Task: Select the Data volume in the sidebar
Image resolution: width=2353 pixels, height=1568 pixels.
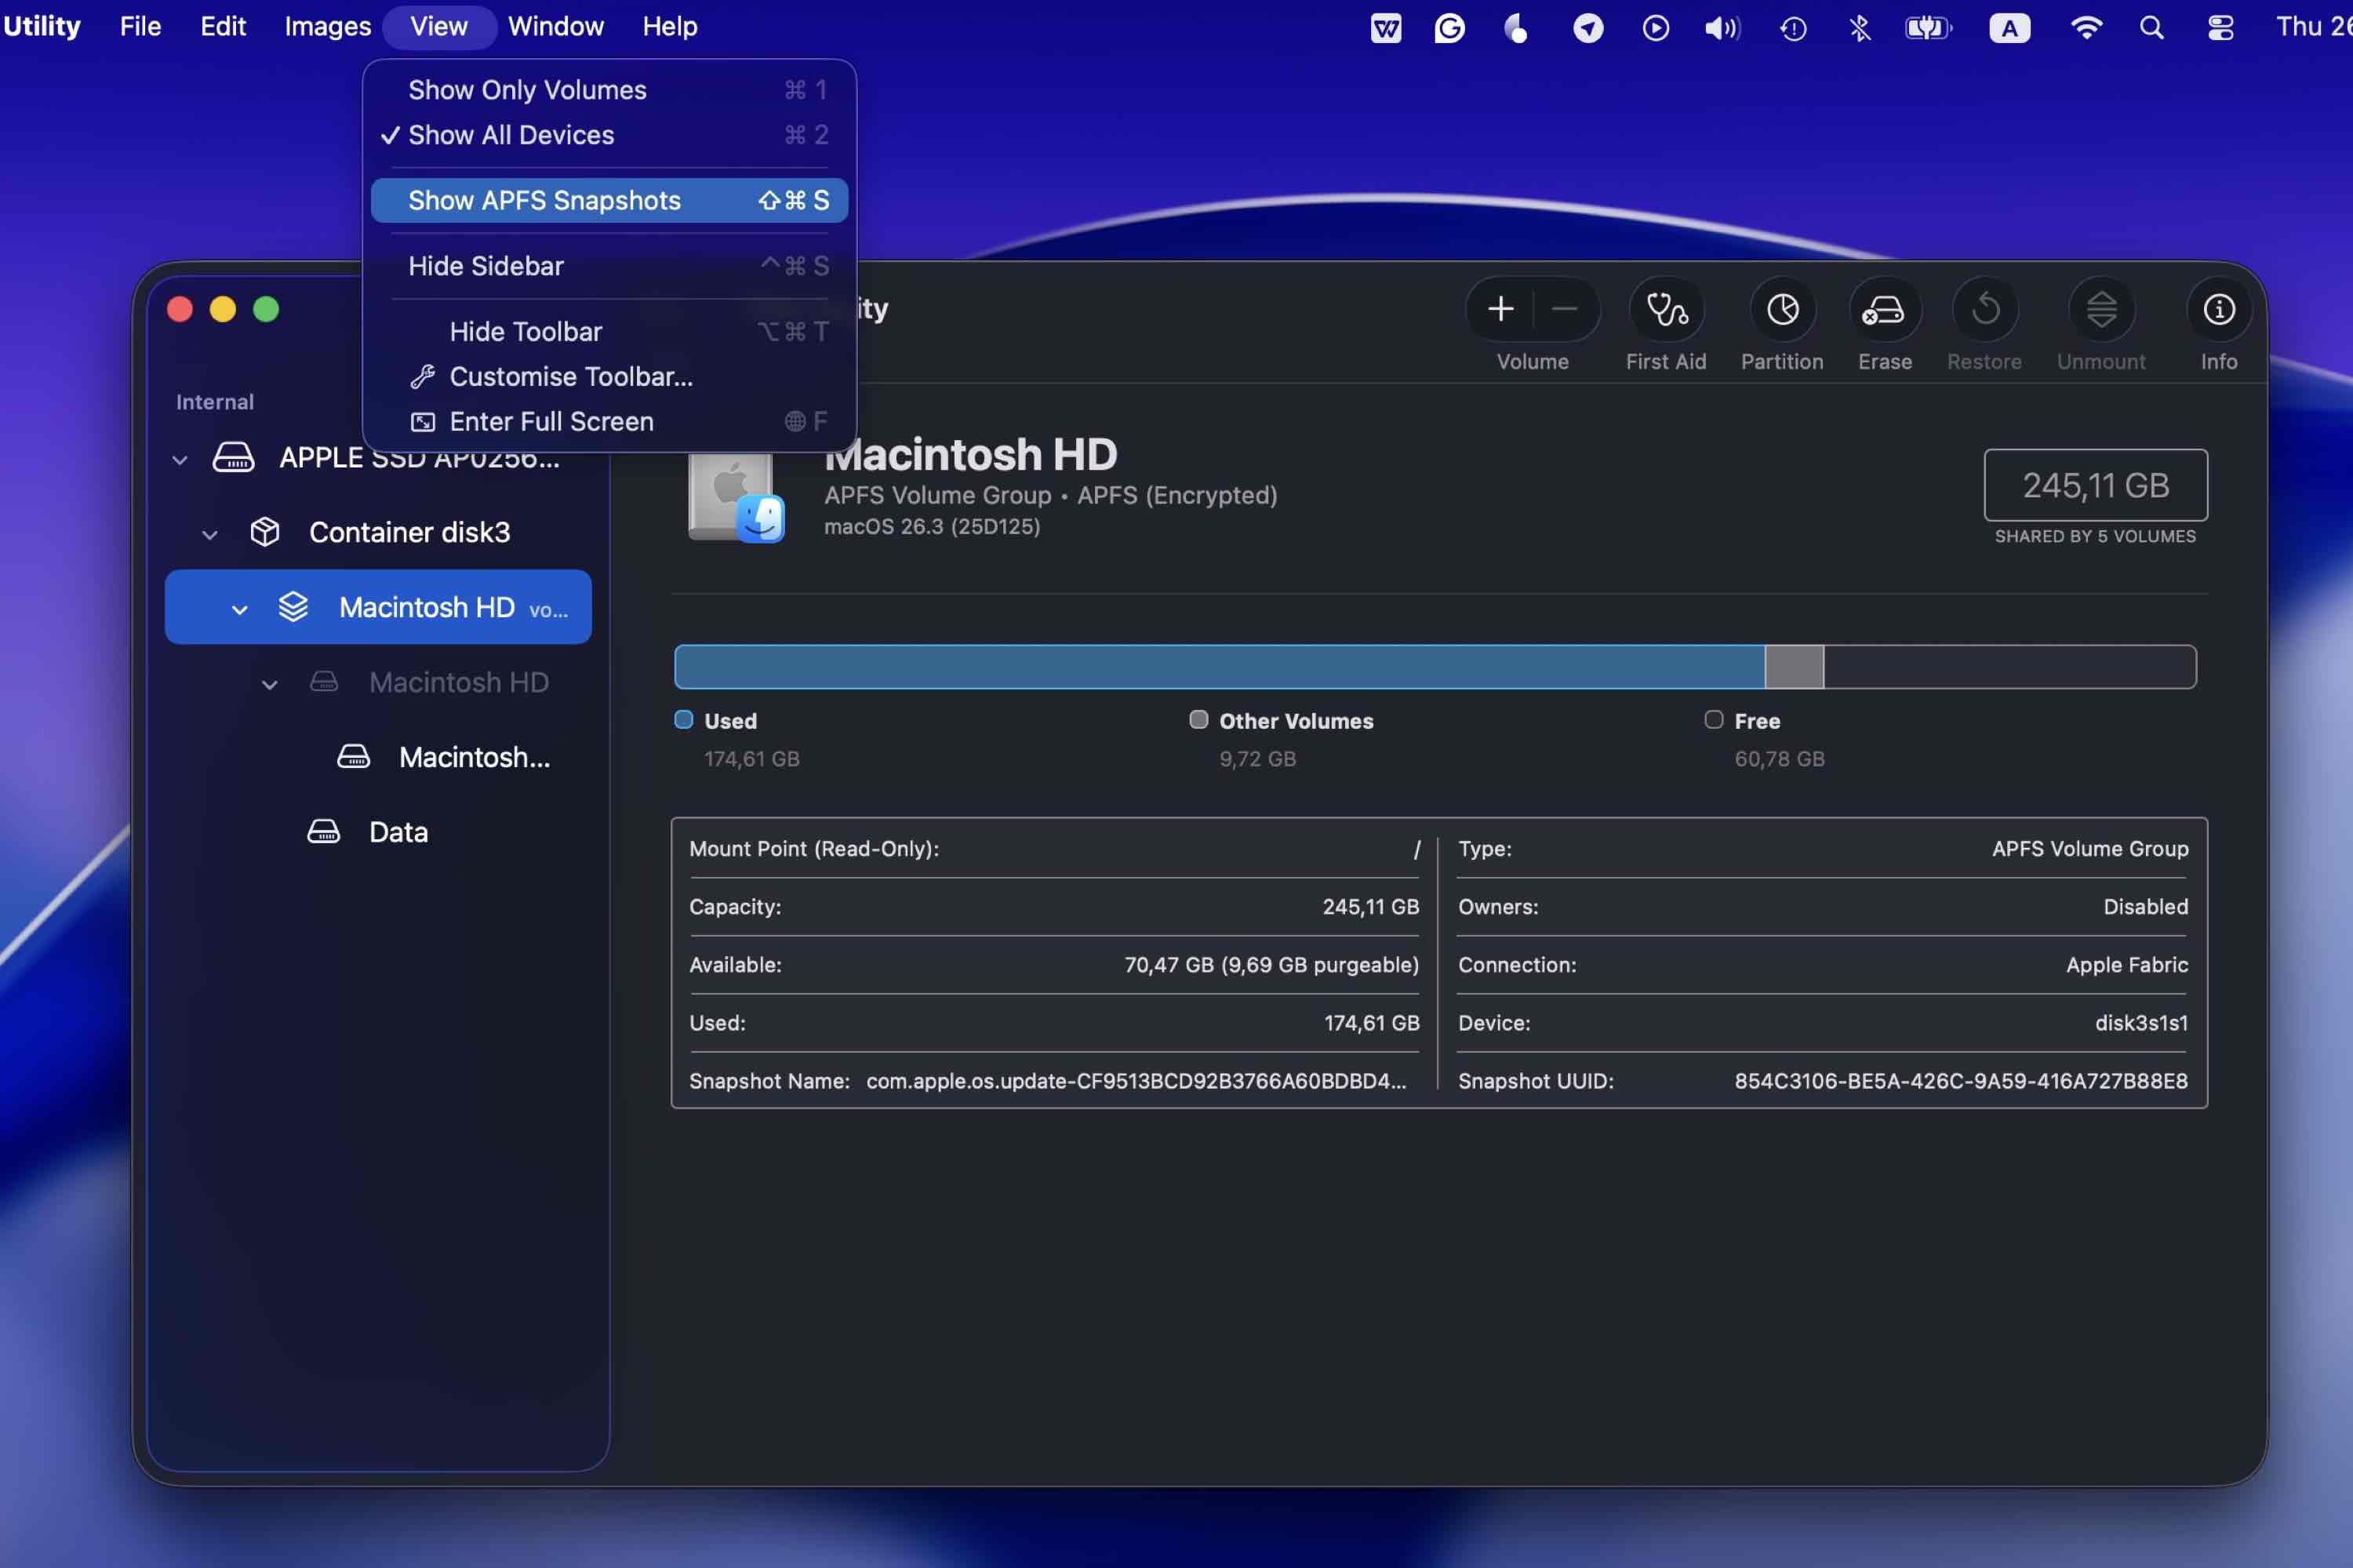Action: coord(397,831)
